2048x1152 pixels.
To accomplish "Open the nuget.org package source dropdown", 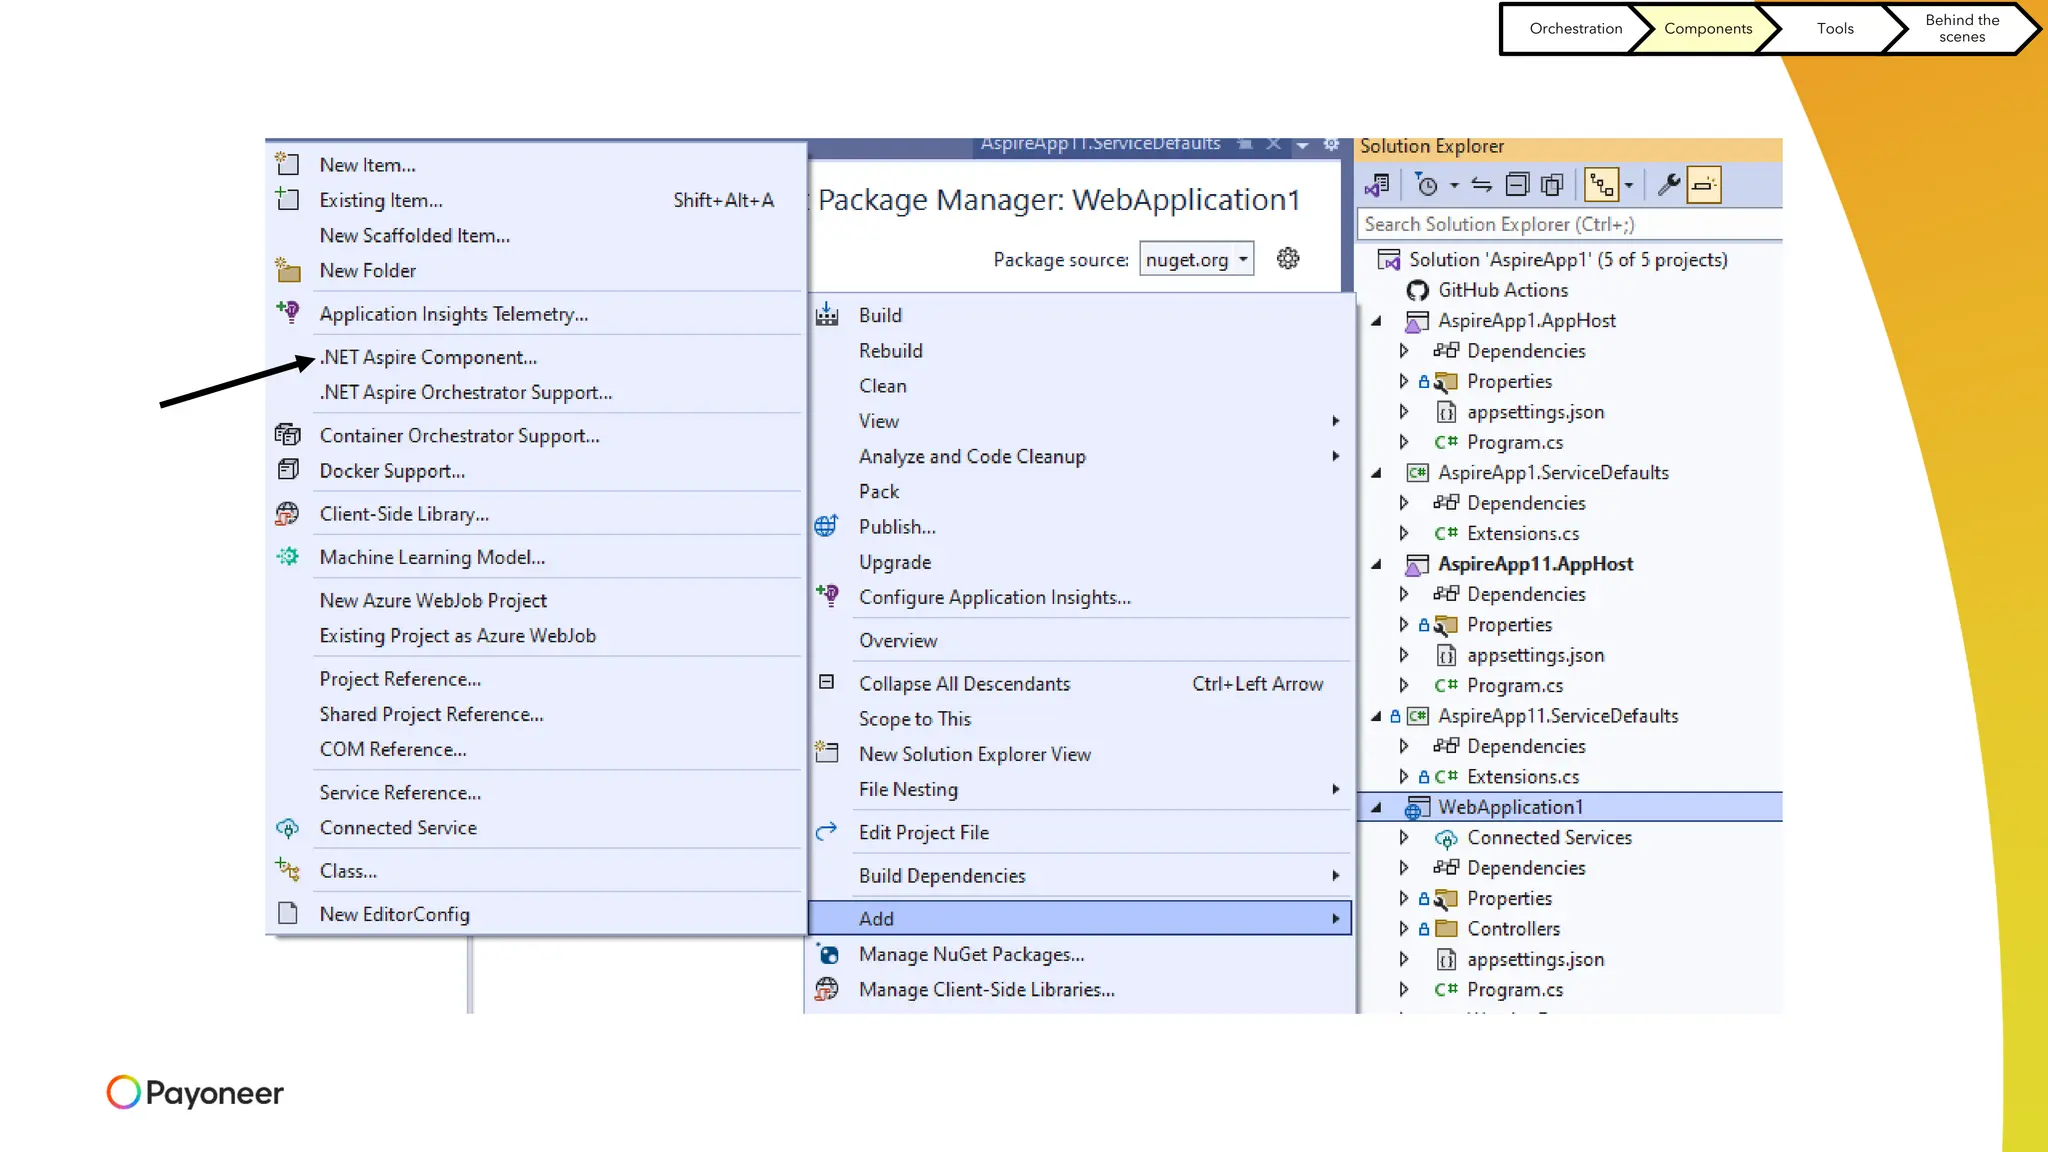I will pyautogui.click(x=1196, y=260).
